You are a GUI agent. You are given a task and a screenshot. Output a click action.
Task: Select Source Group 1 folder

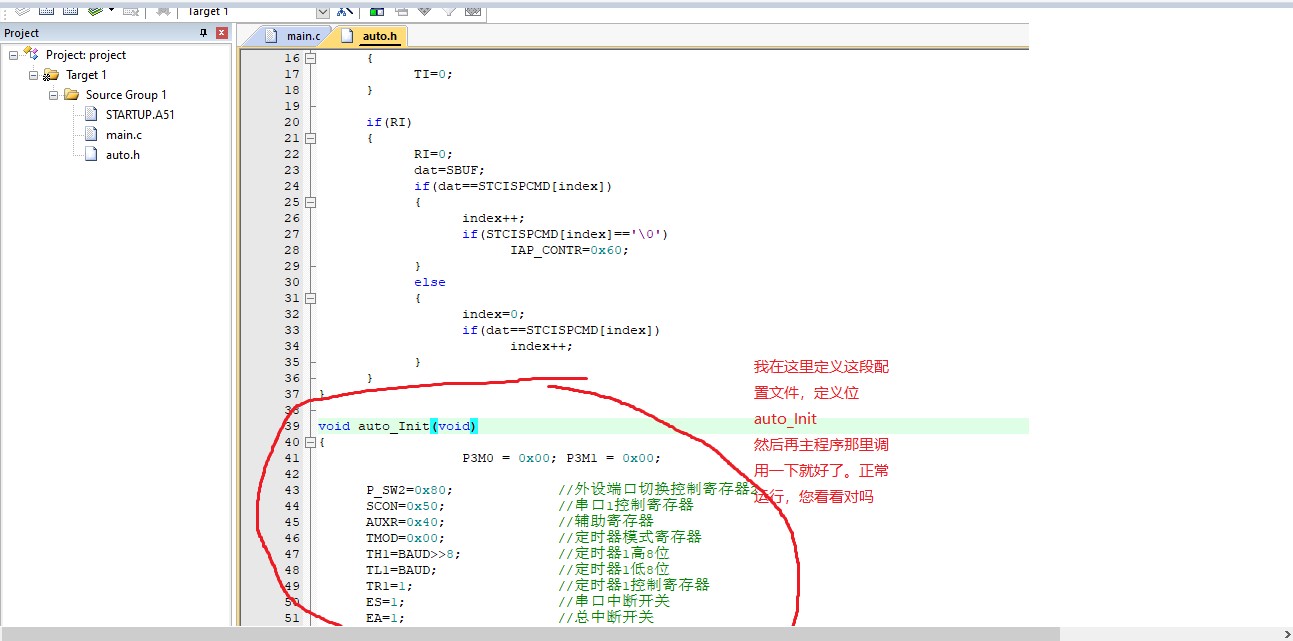[126, 95]
